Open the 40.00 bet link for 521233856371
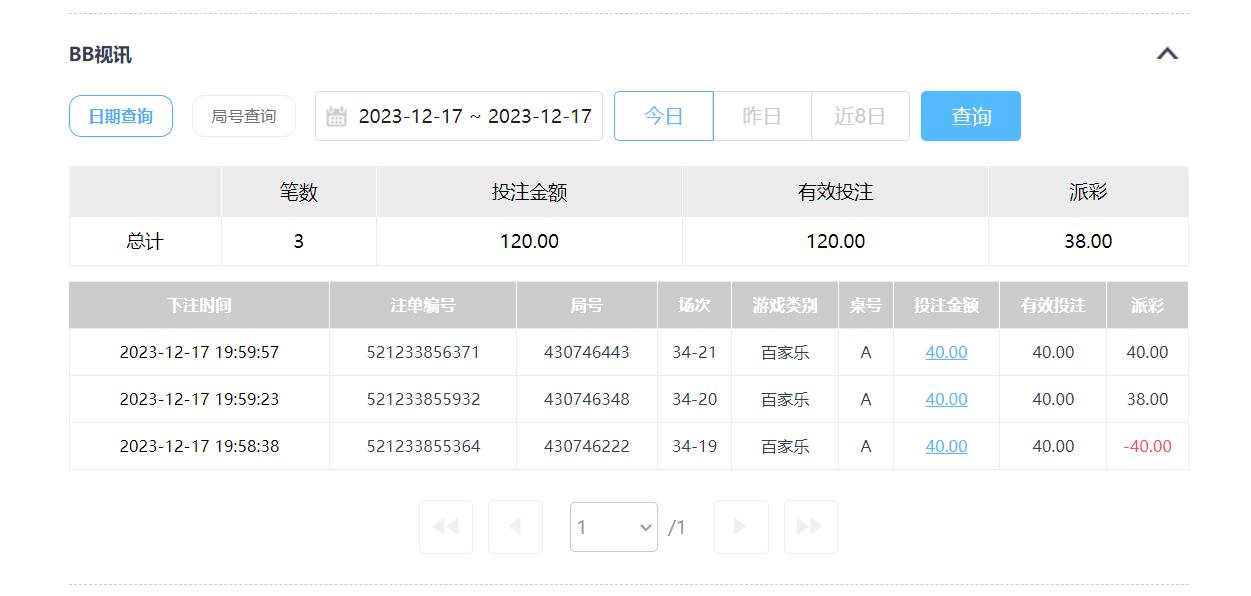The width and height of the screenshot is (1251, 596). coord(946,352)
